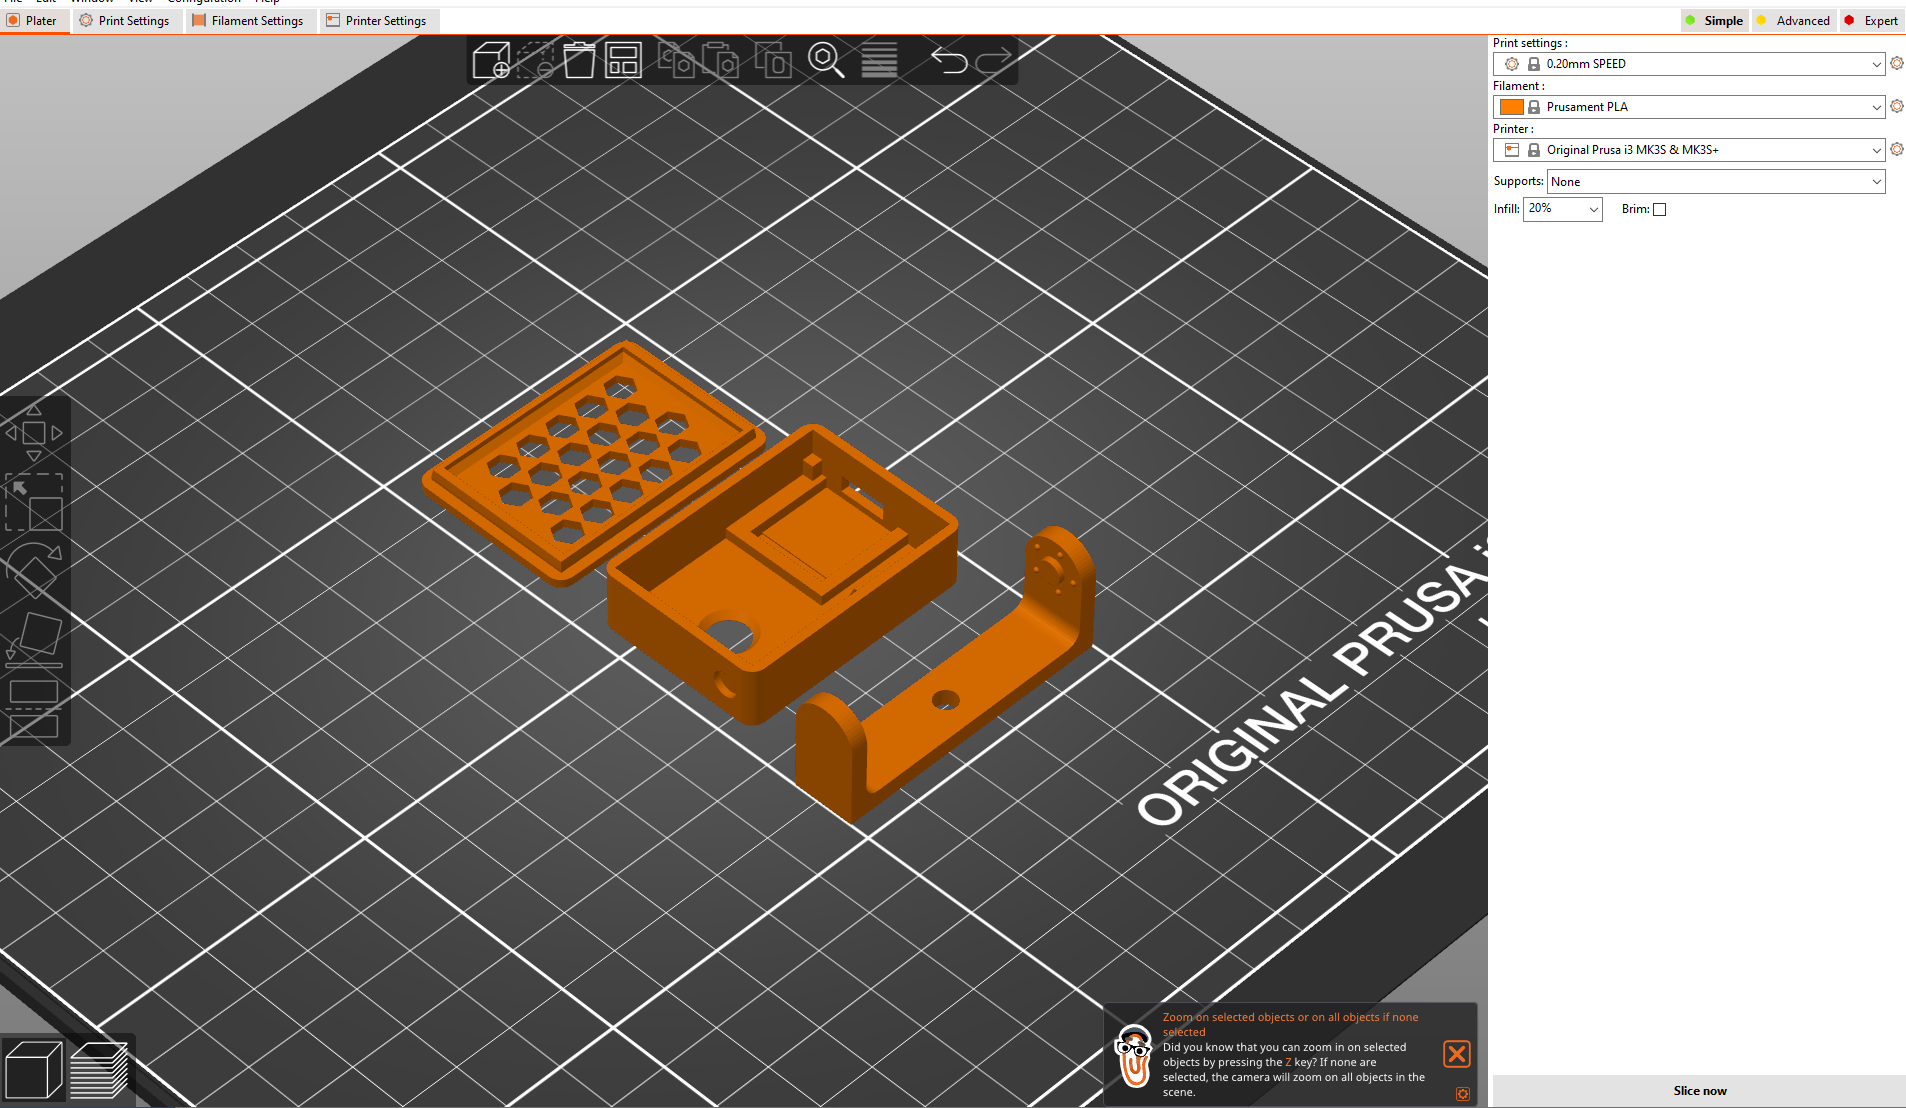Viewport: 1906px width, 1108px height.
Task: Enable the Brim checkbox
Action: pyautogui.click(x=1660, y=209)
